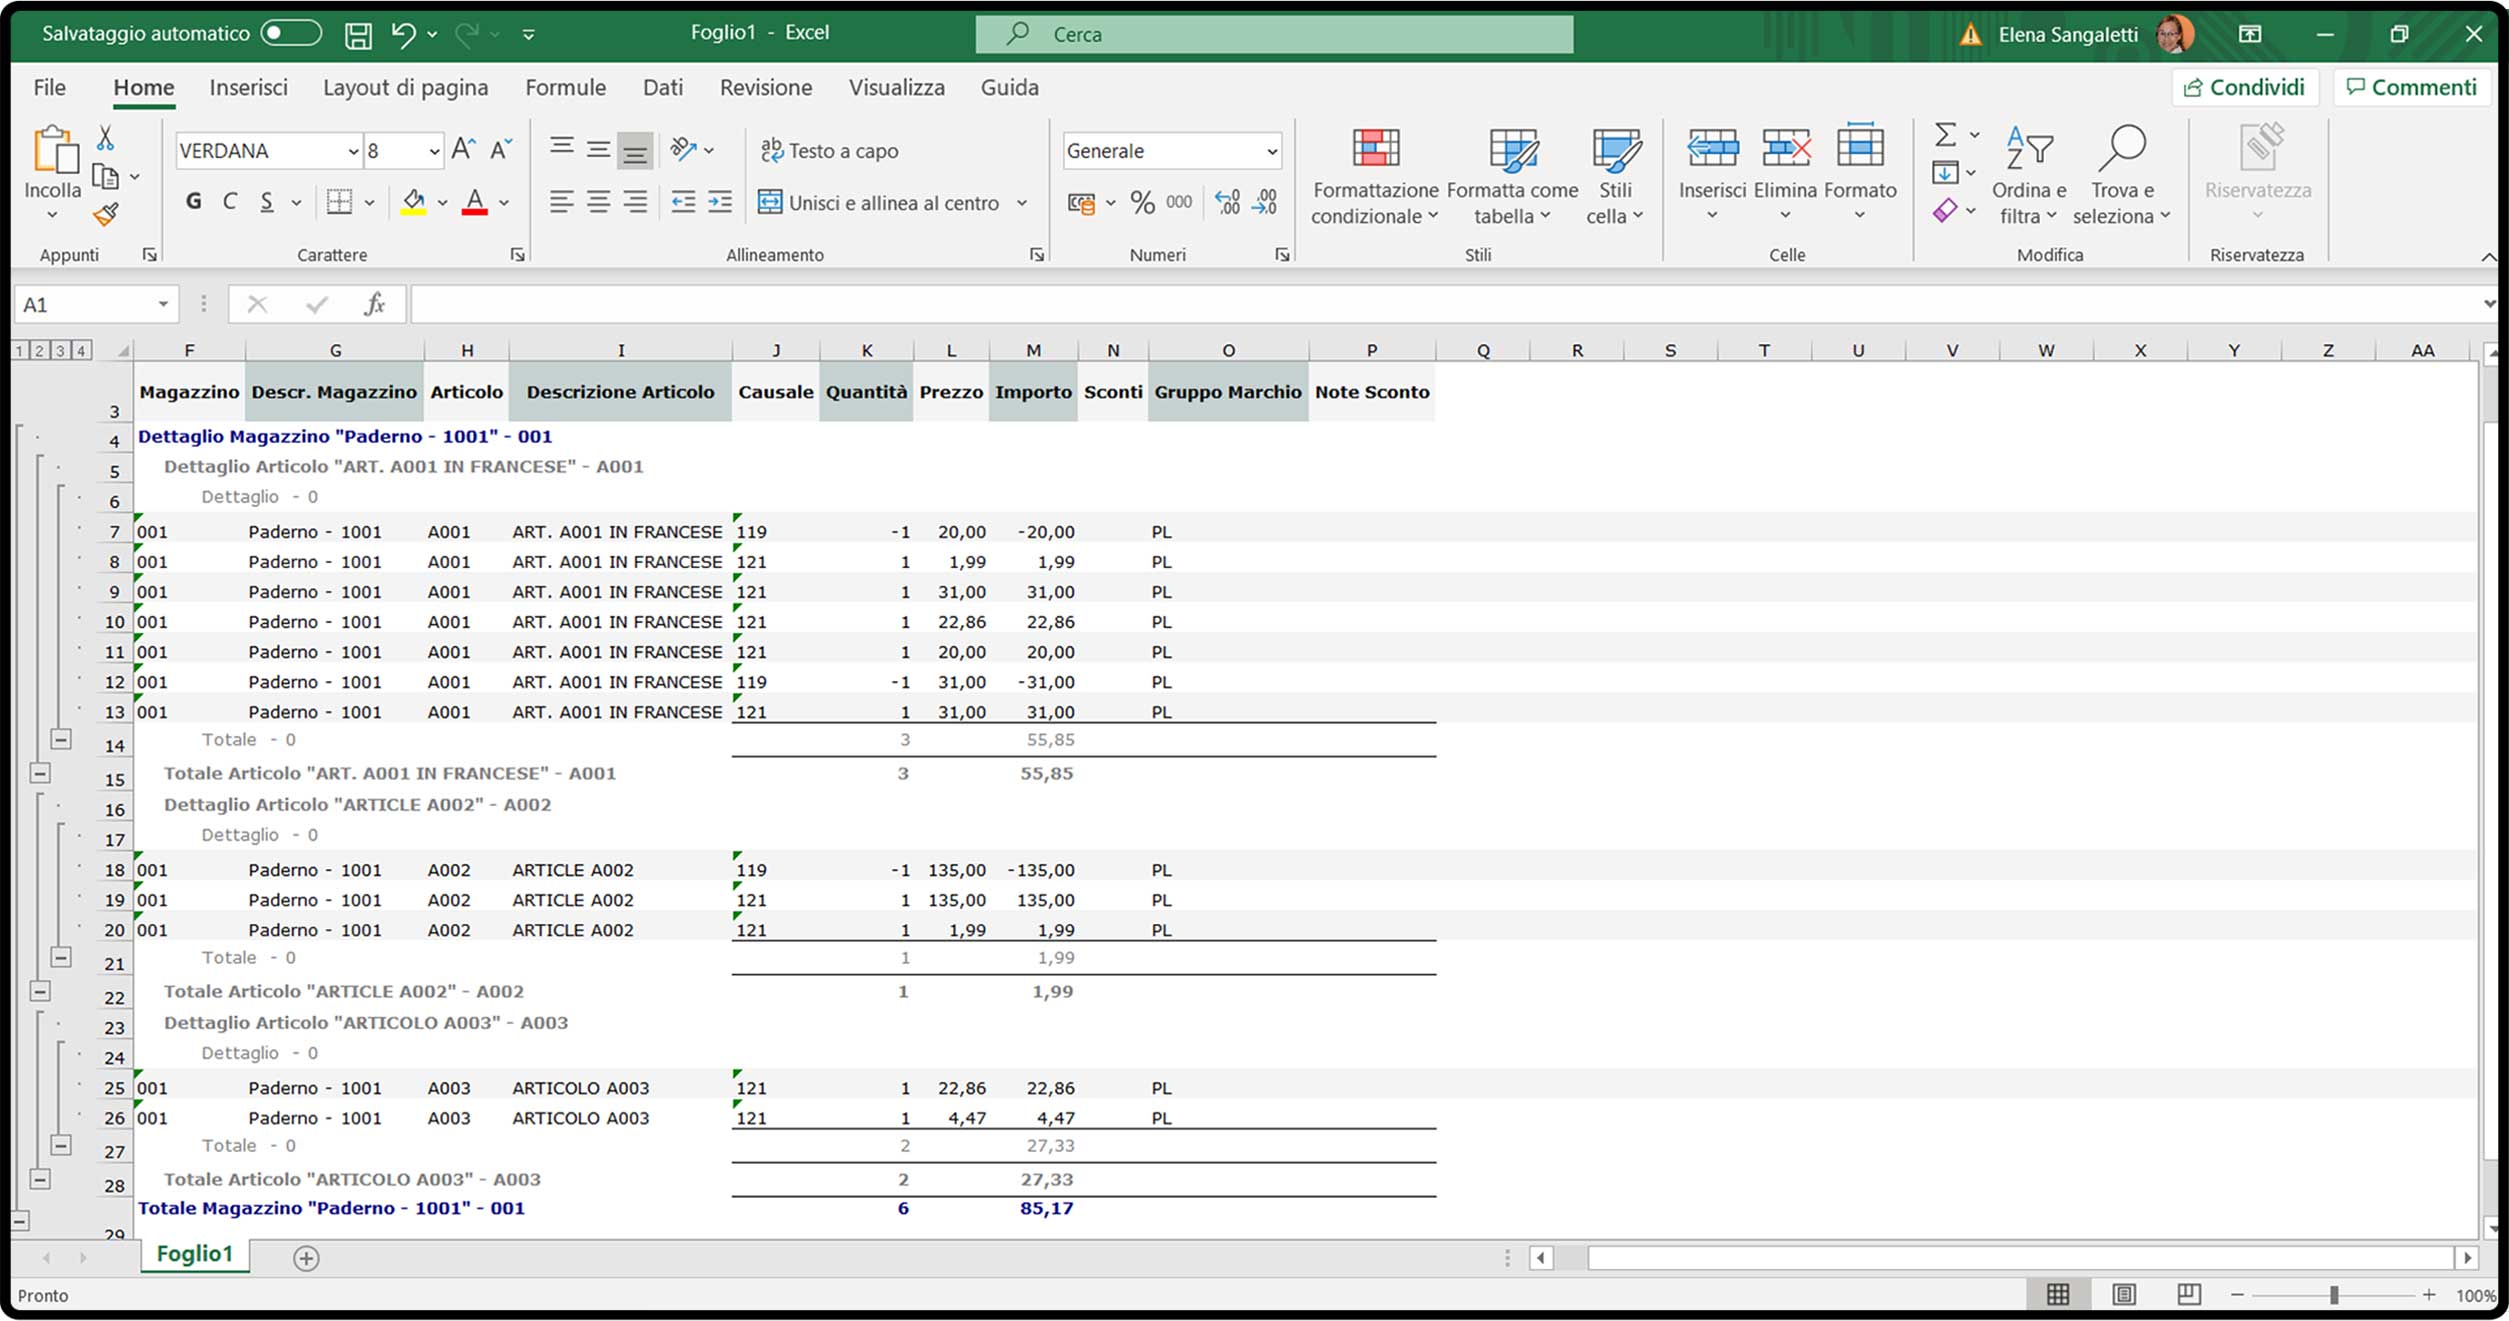The image size is (2509, 1321).
Task: Open Unisci e allinea al centro arrow
Action: click(x=1022, y=203)
